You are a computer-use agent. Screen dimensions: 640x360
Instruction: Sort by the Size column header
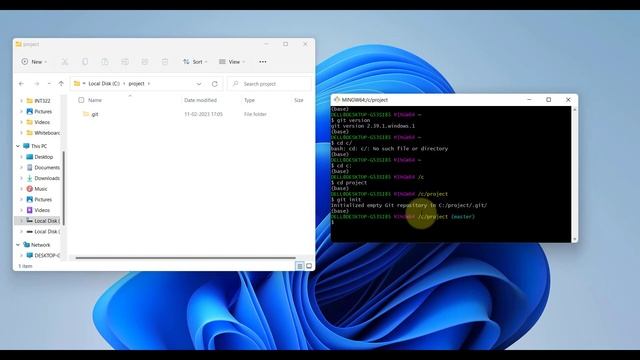(x=299, y=100)
